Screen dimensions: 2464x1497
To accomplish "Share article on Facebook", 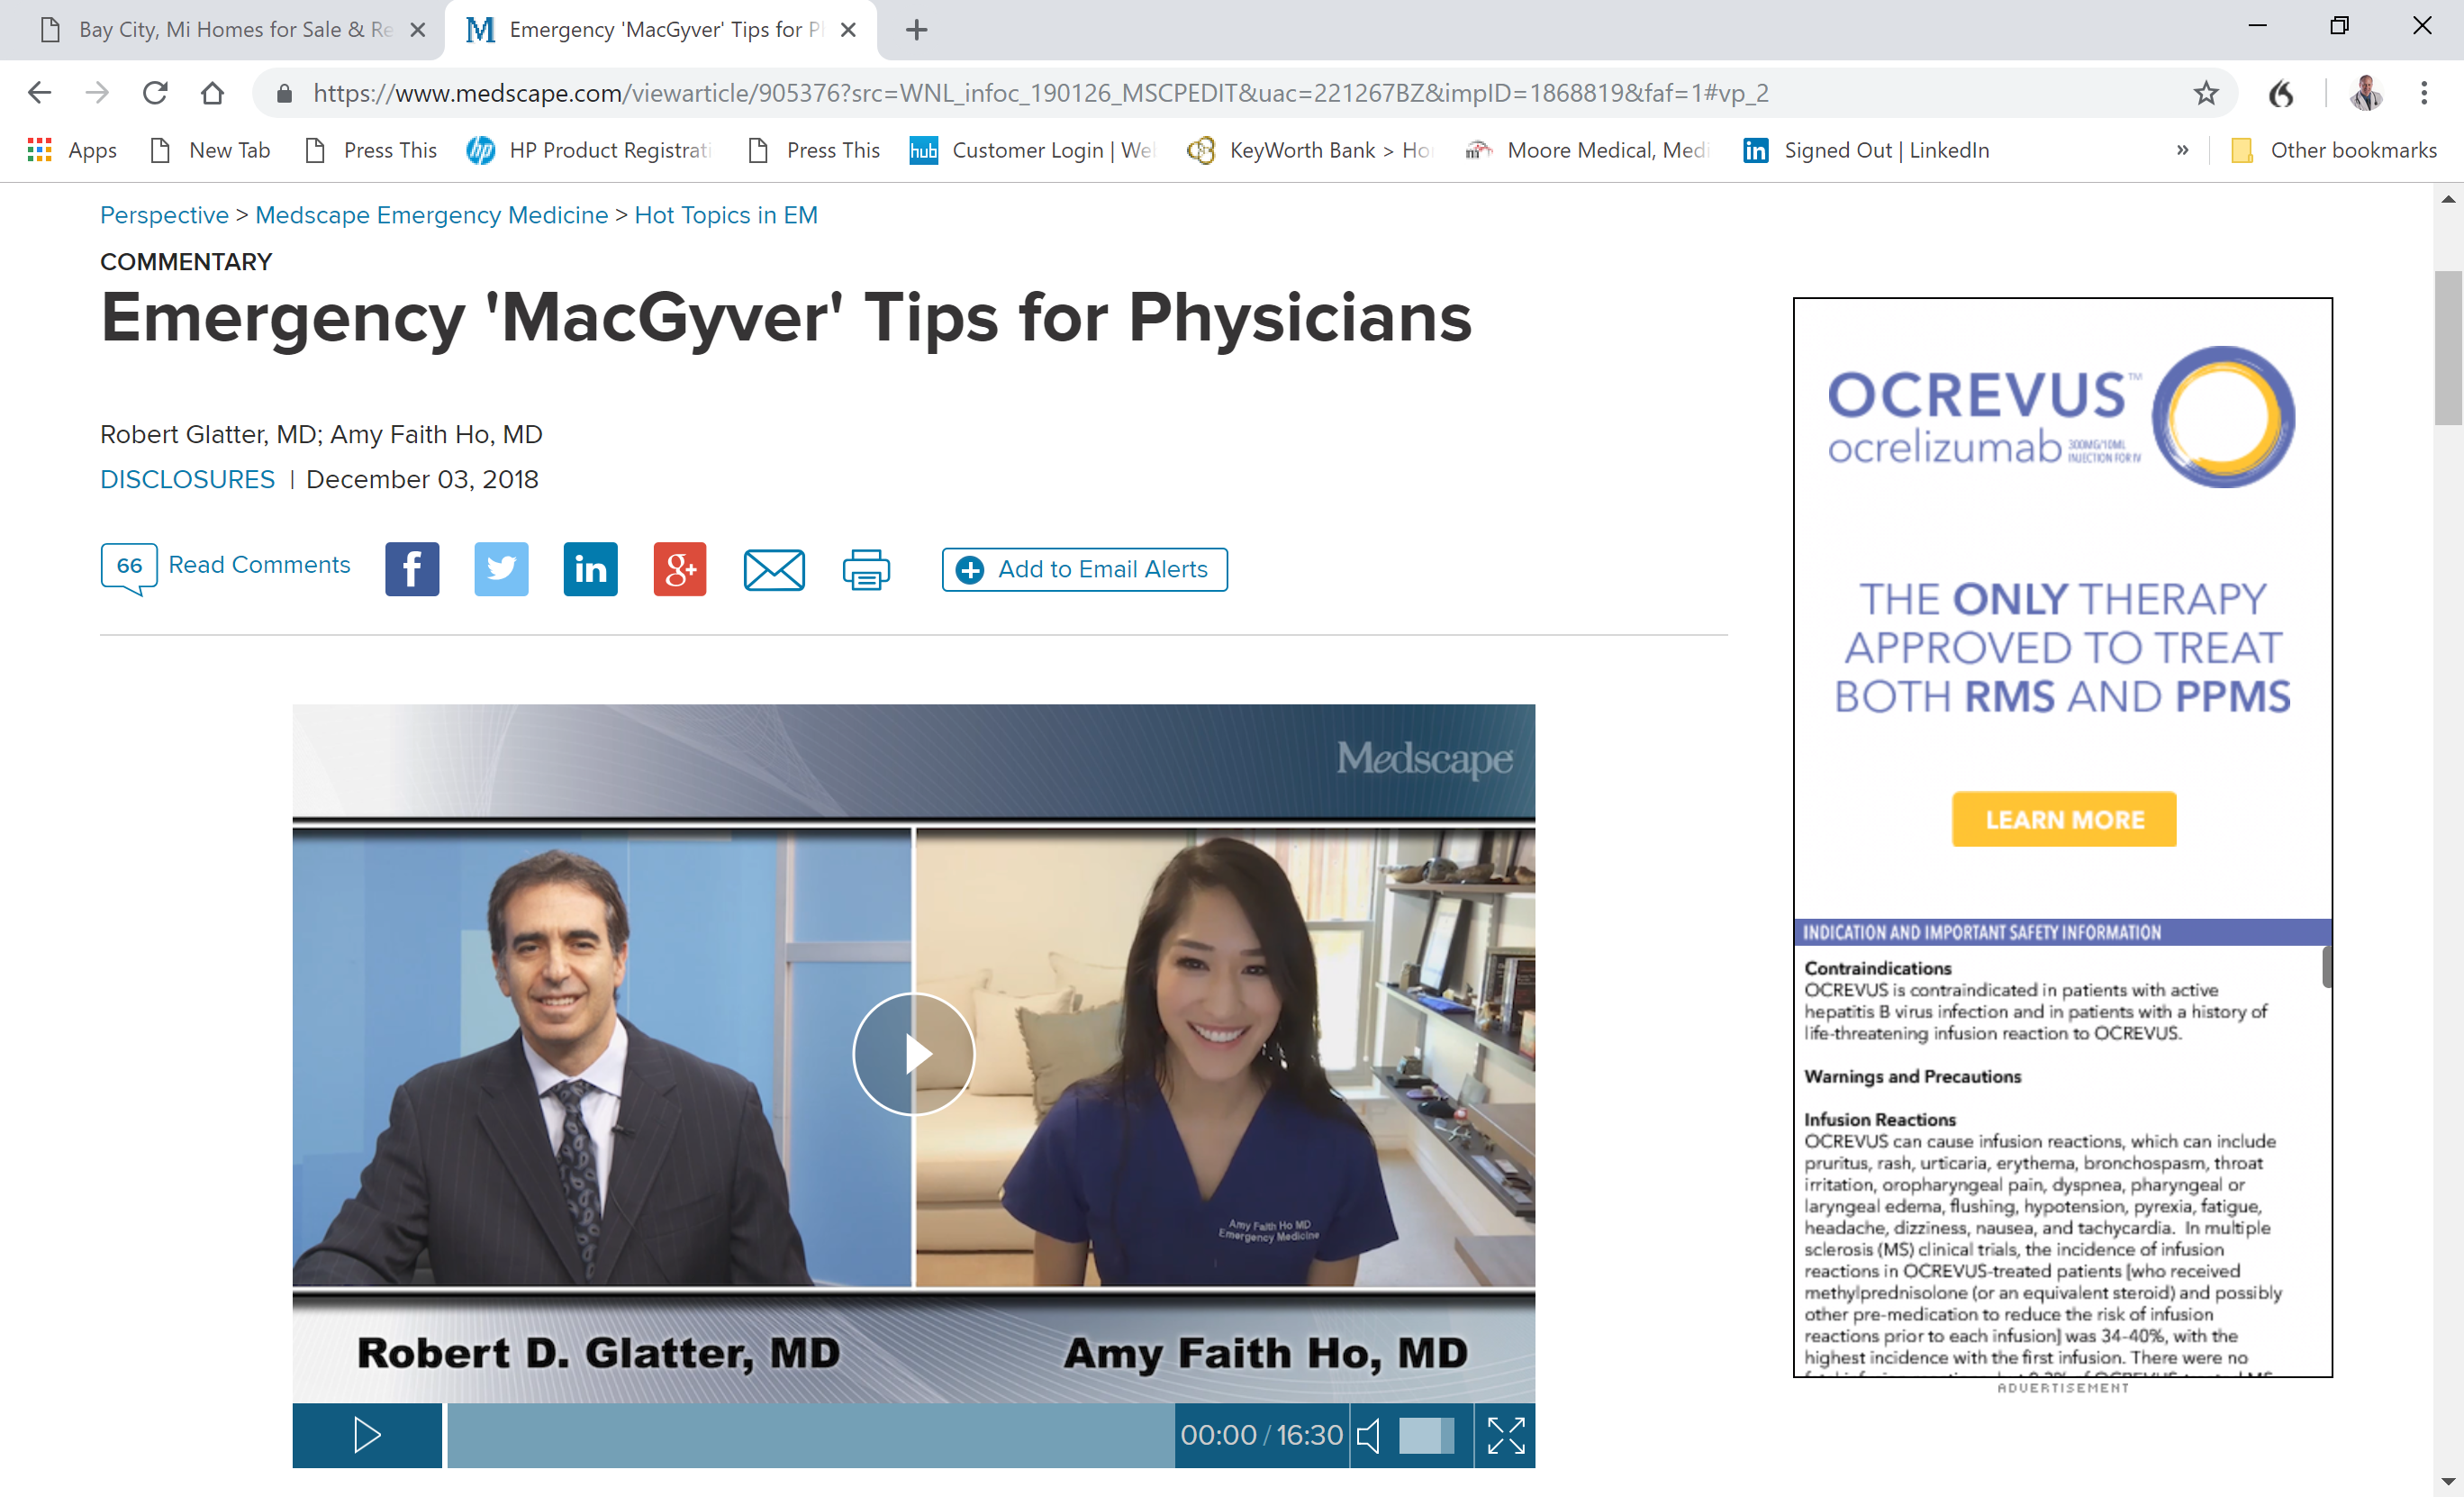I will tap(412, 569).
